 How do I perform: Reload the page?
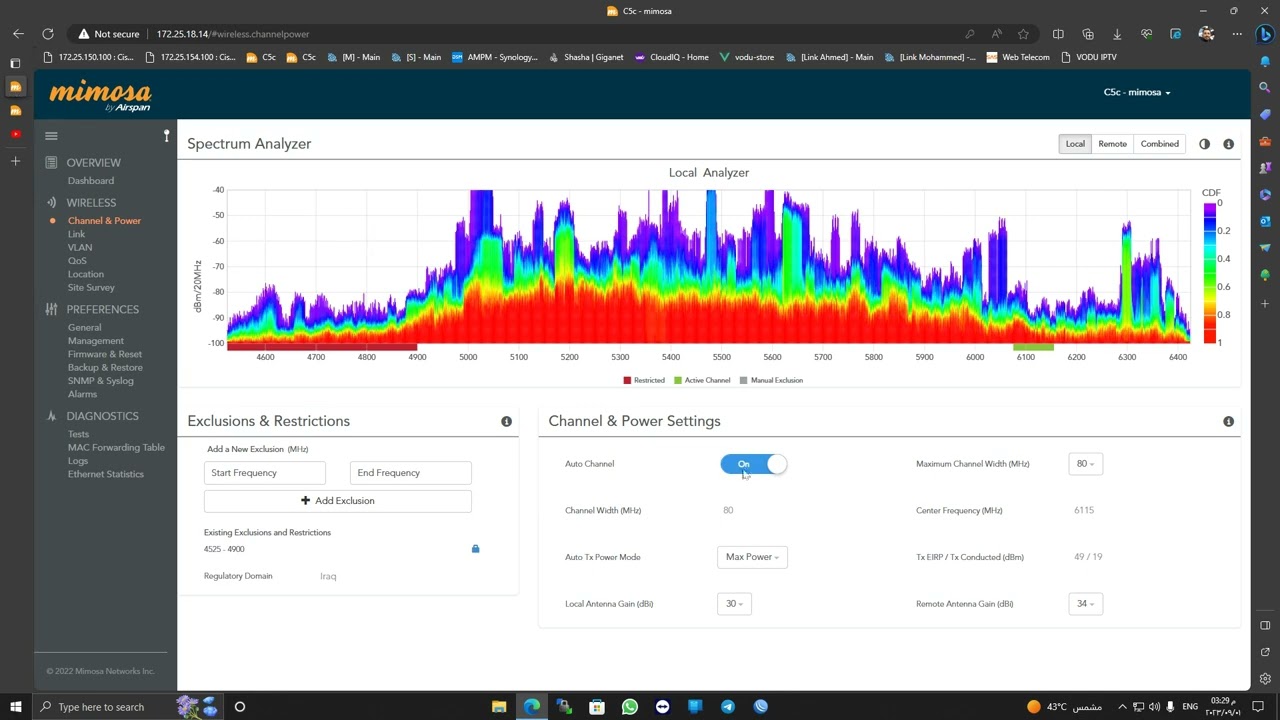47,34
